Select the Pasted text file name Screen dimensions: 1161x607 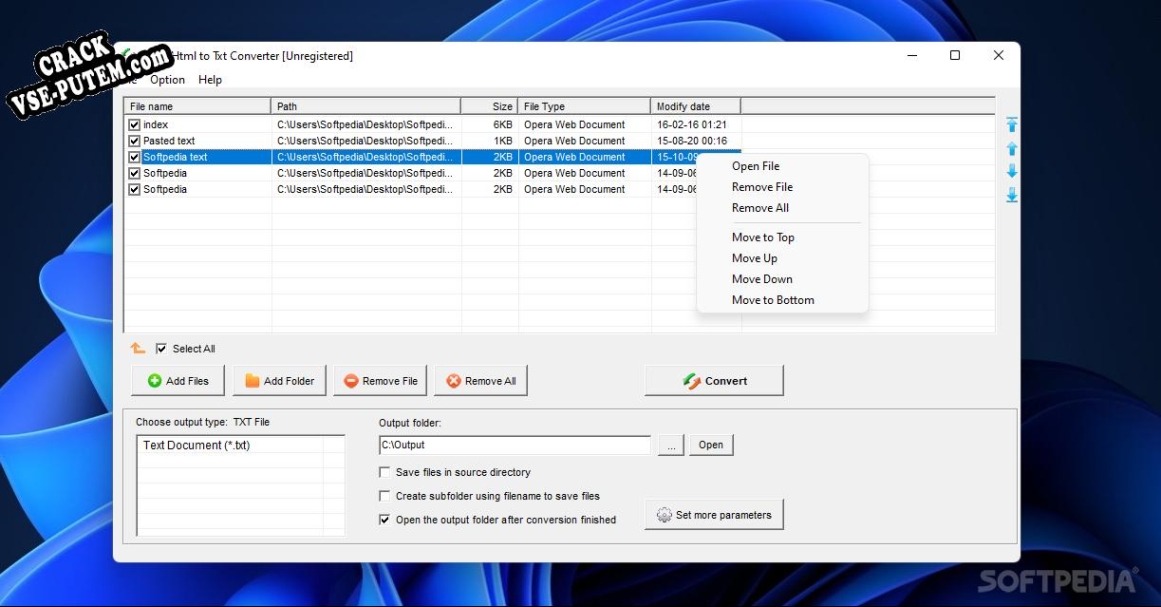coord(169,141)
